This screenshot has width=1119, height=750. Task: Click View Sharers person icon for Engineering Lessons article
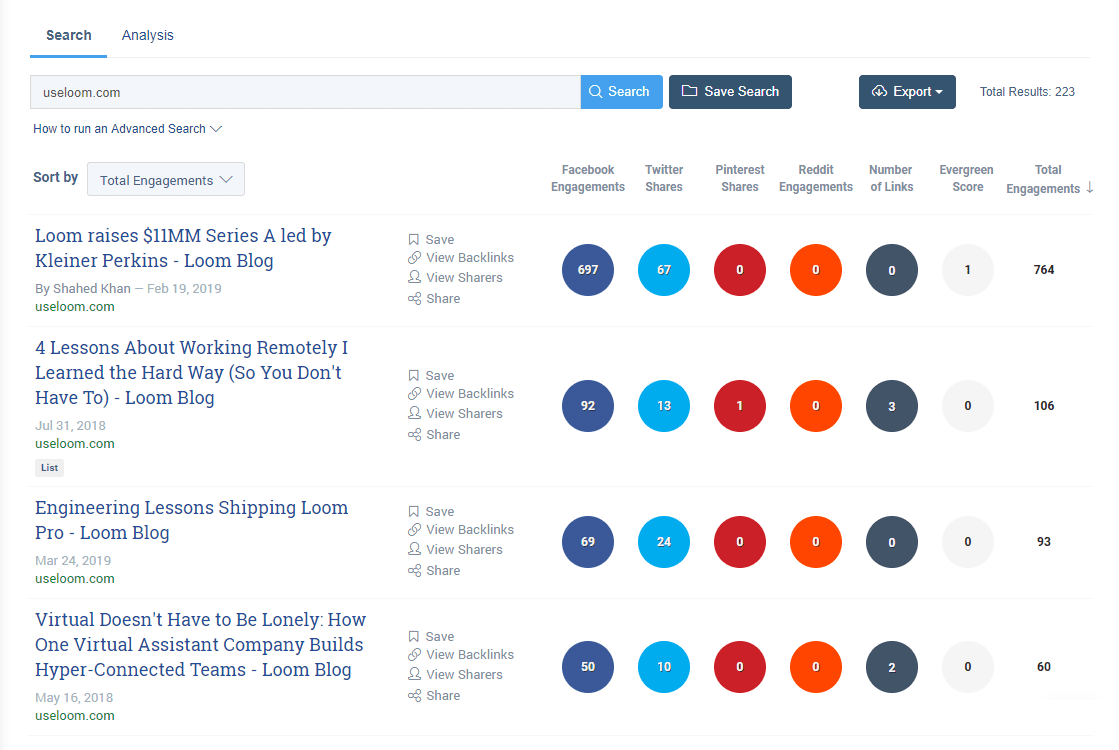tap(414, 550)
